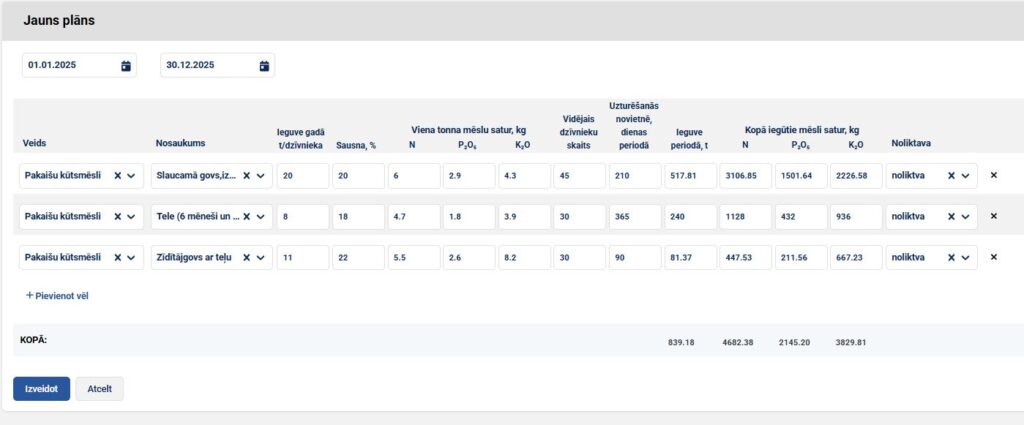Expand Veids dropdown in first row

pos(131,175)
